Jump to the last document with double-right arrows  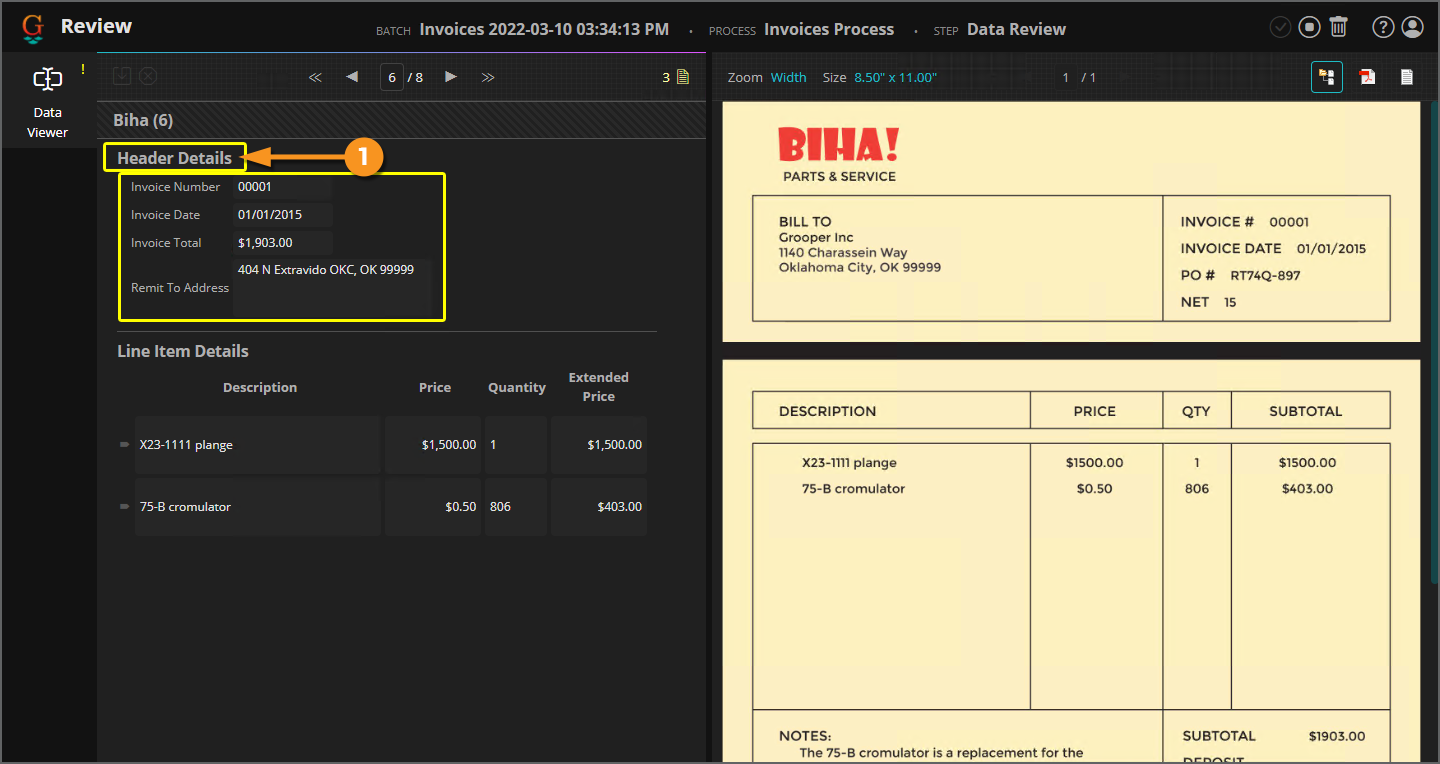tap(488, 77)
